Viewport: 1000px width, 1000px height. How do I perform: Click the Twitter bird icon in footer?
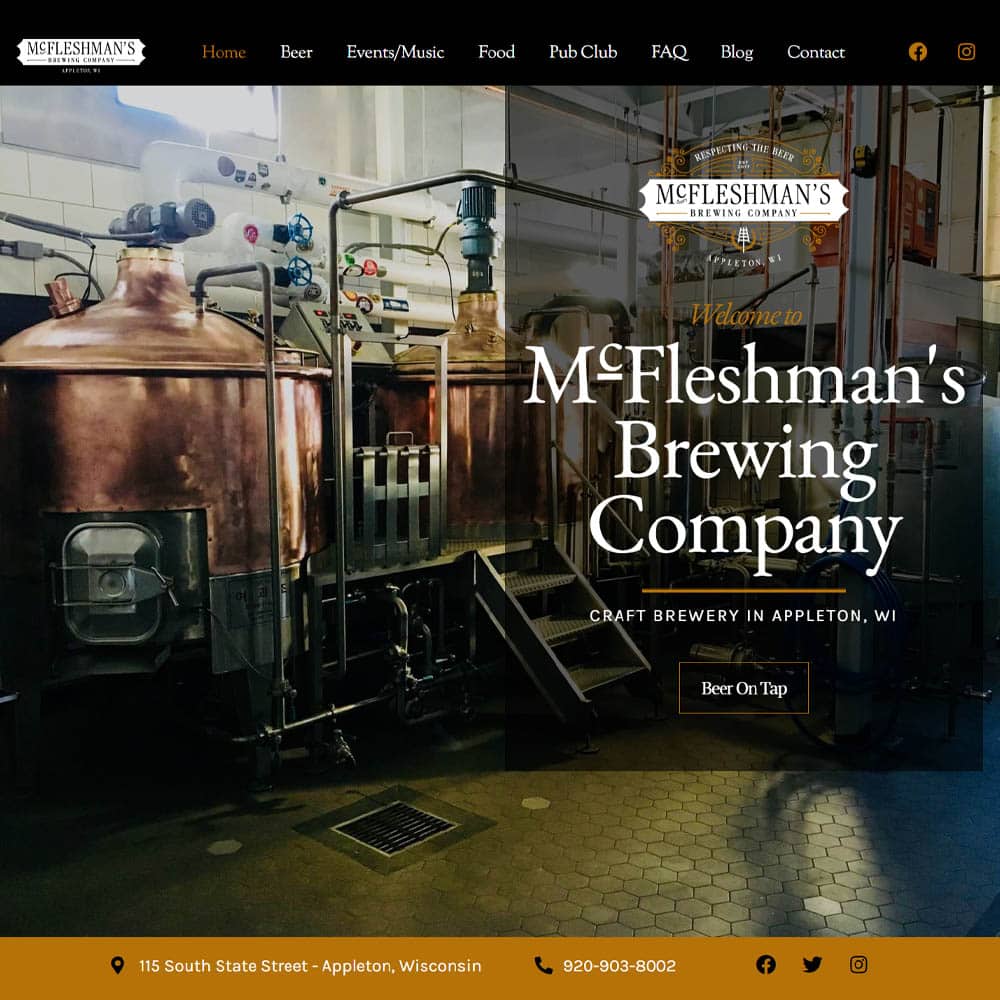(812, 964)
